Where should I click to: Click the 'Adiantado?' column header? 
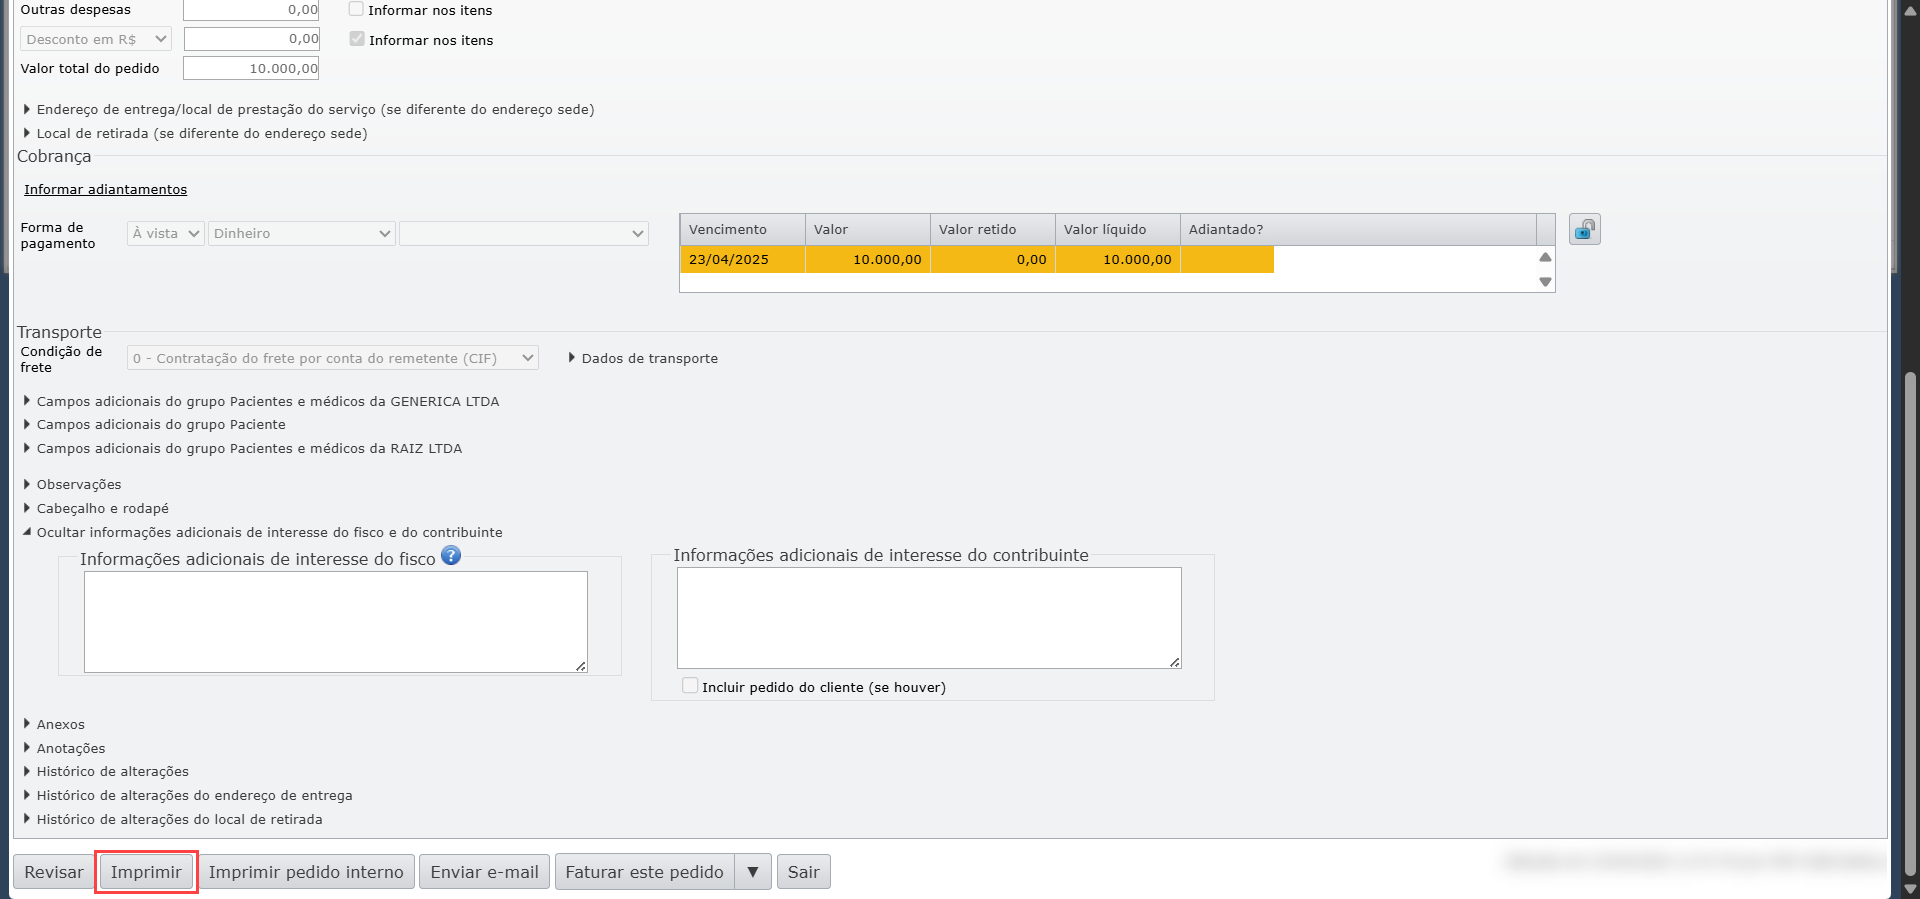click(x=1358, y=229)
